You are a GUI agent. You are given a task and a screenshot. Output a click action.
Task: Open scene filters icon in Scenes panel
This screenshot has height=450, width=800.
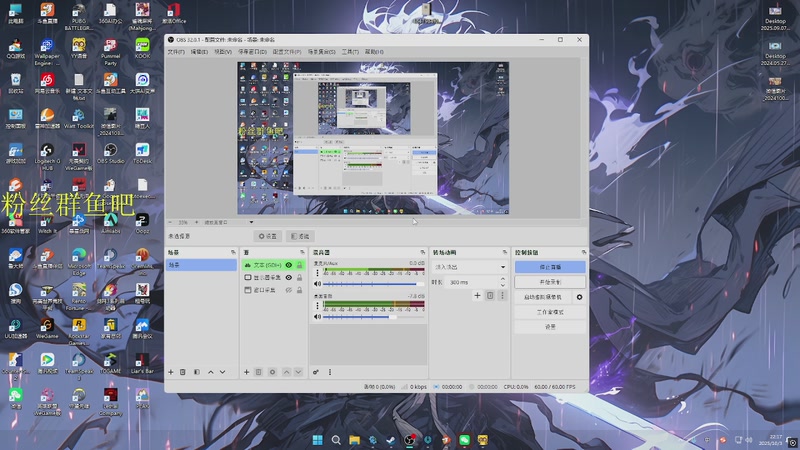pos(197,372)
